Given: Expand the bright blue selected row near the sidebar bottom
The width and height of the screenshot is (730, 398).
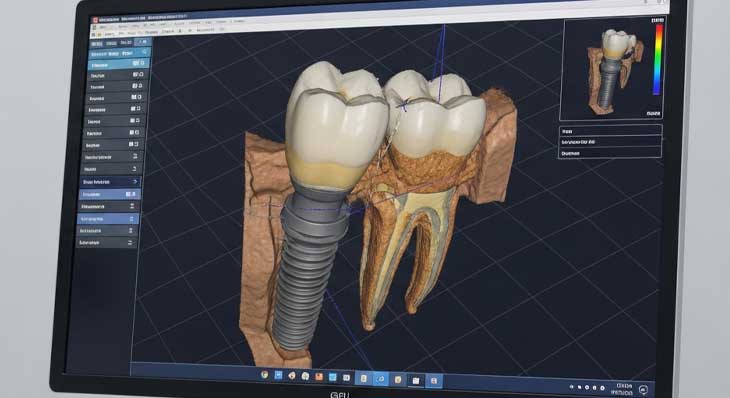Looking at the screenshot, I should tap(108, 218).
